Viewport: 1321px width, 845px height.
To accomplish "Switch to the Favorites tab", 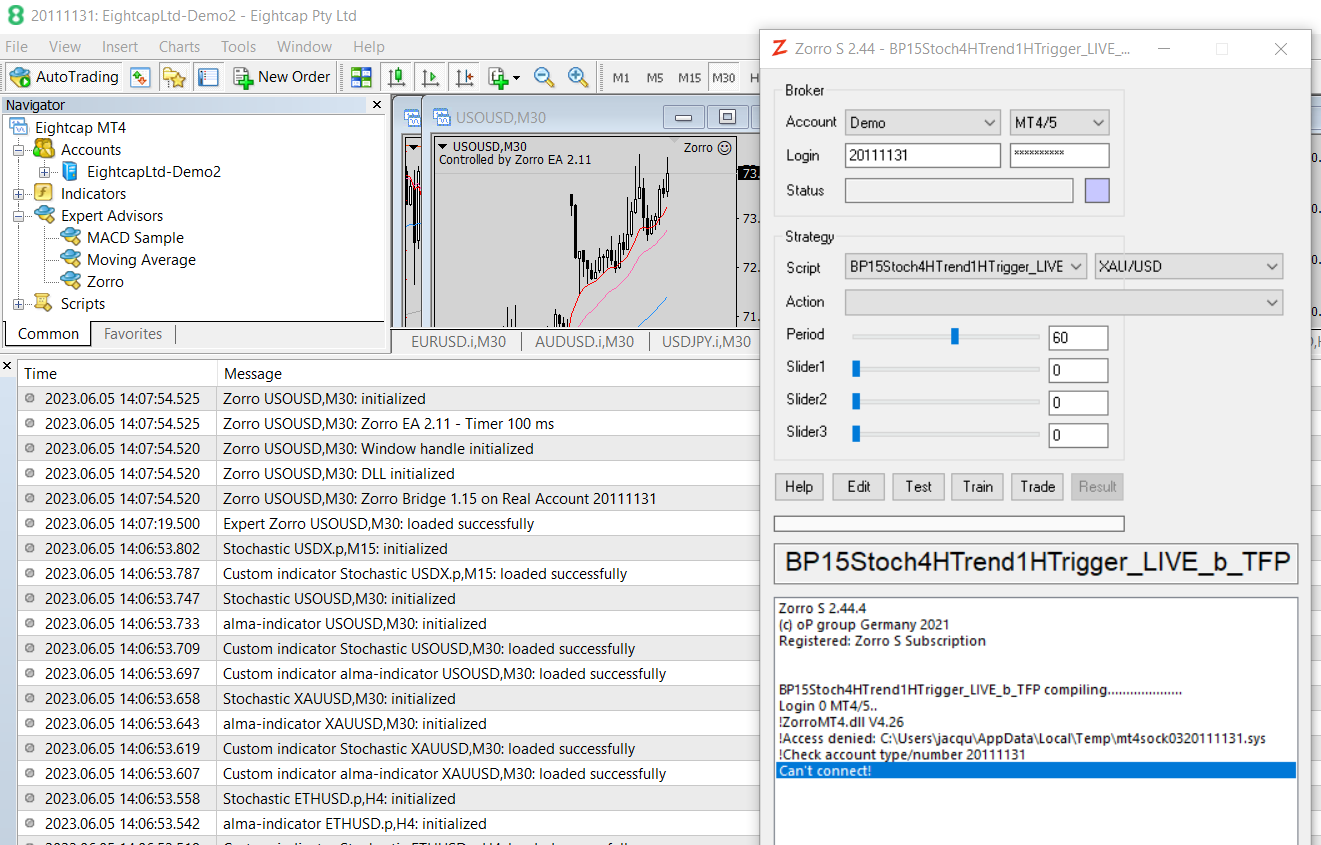I will click(132, 334).
